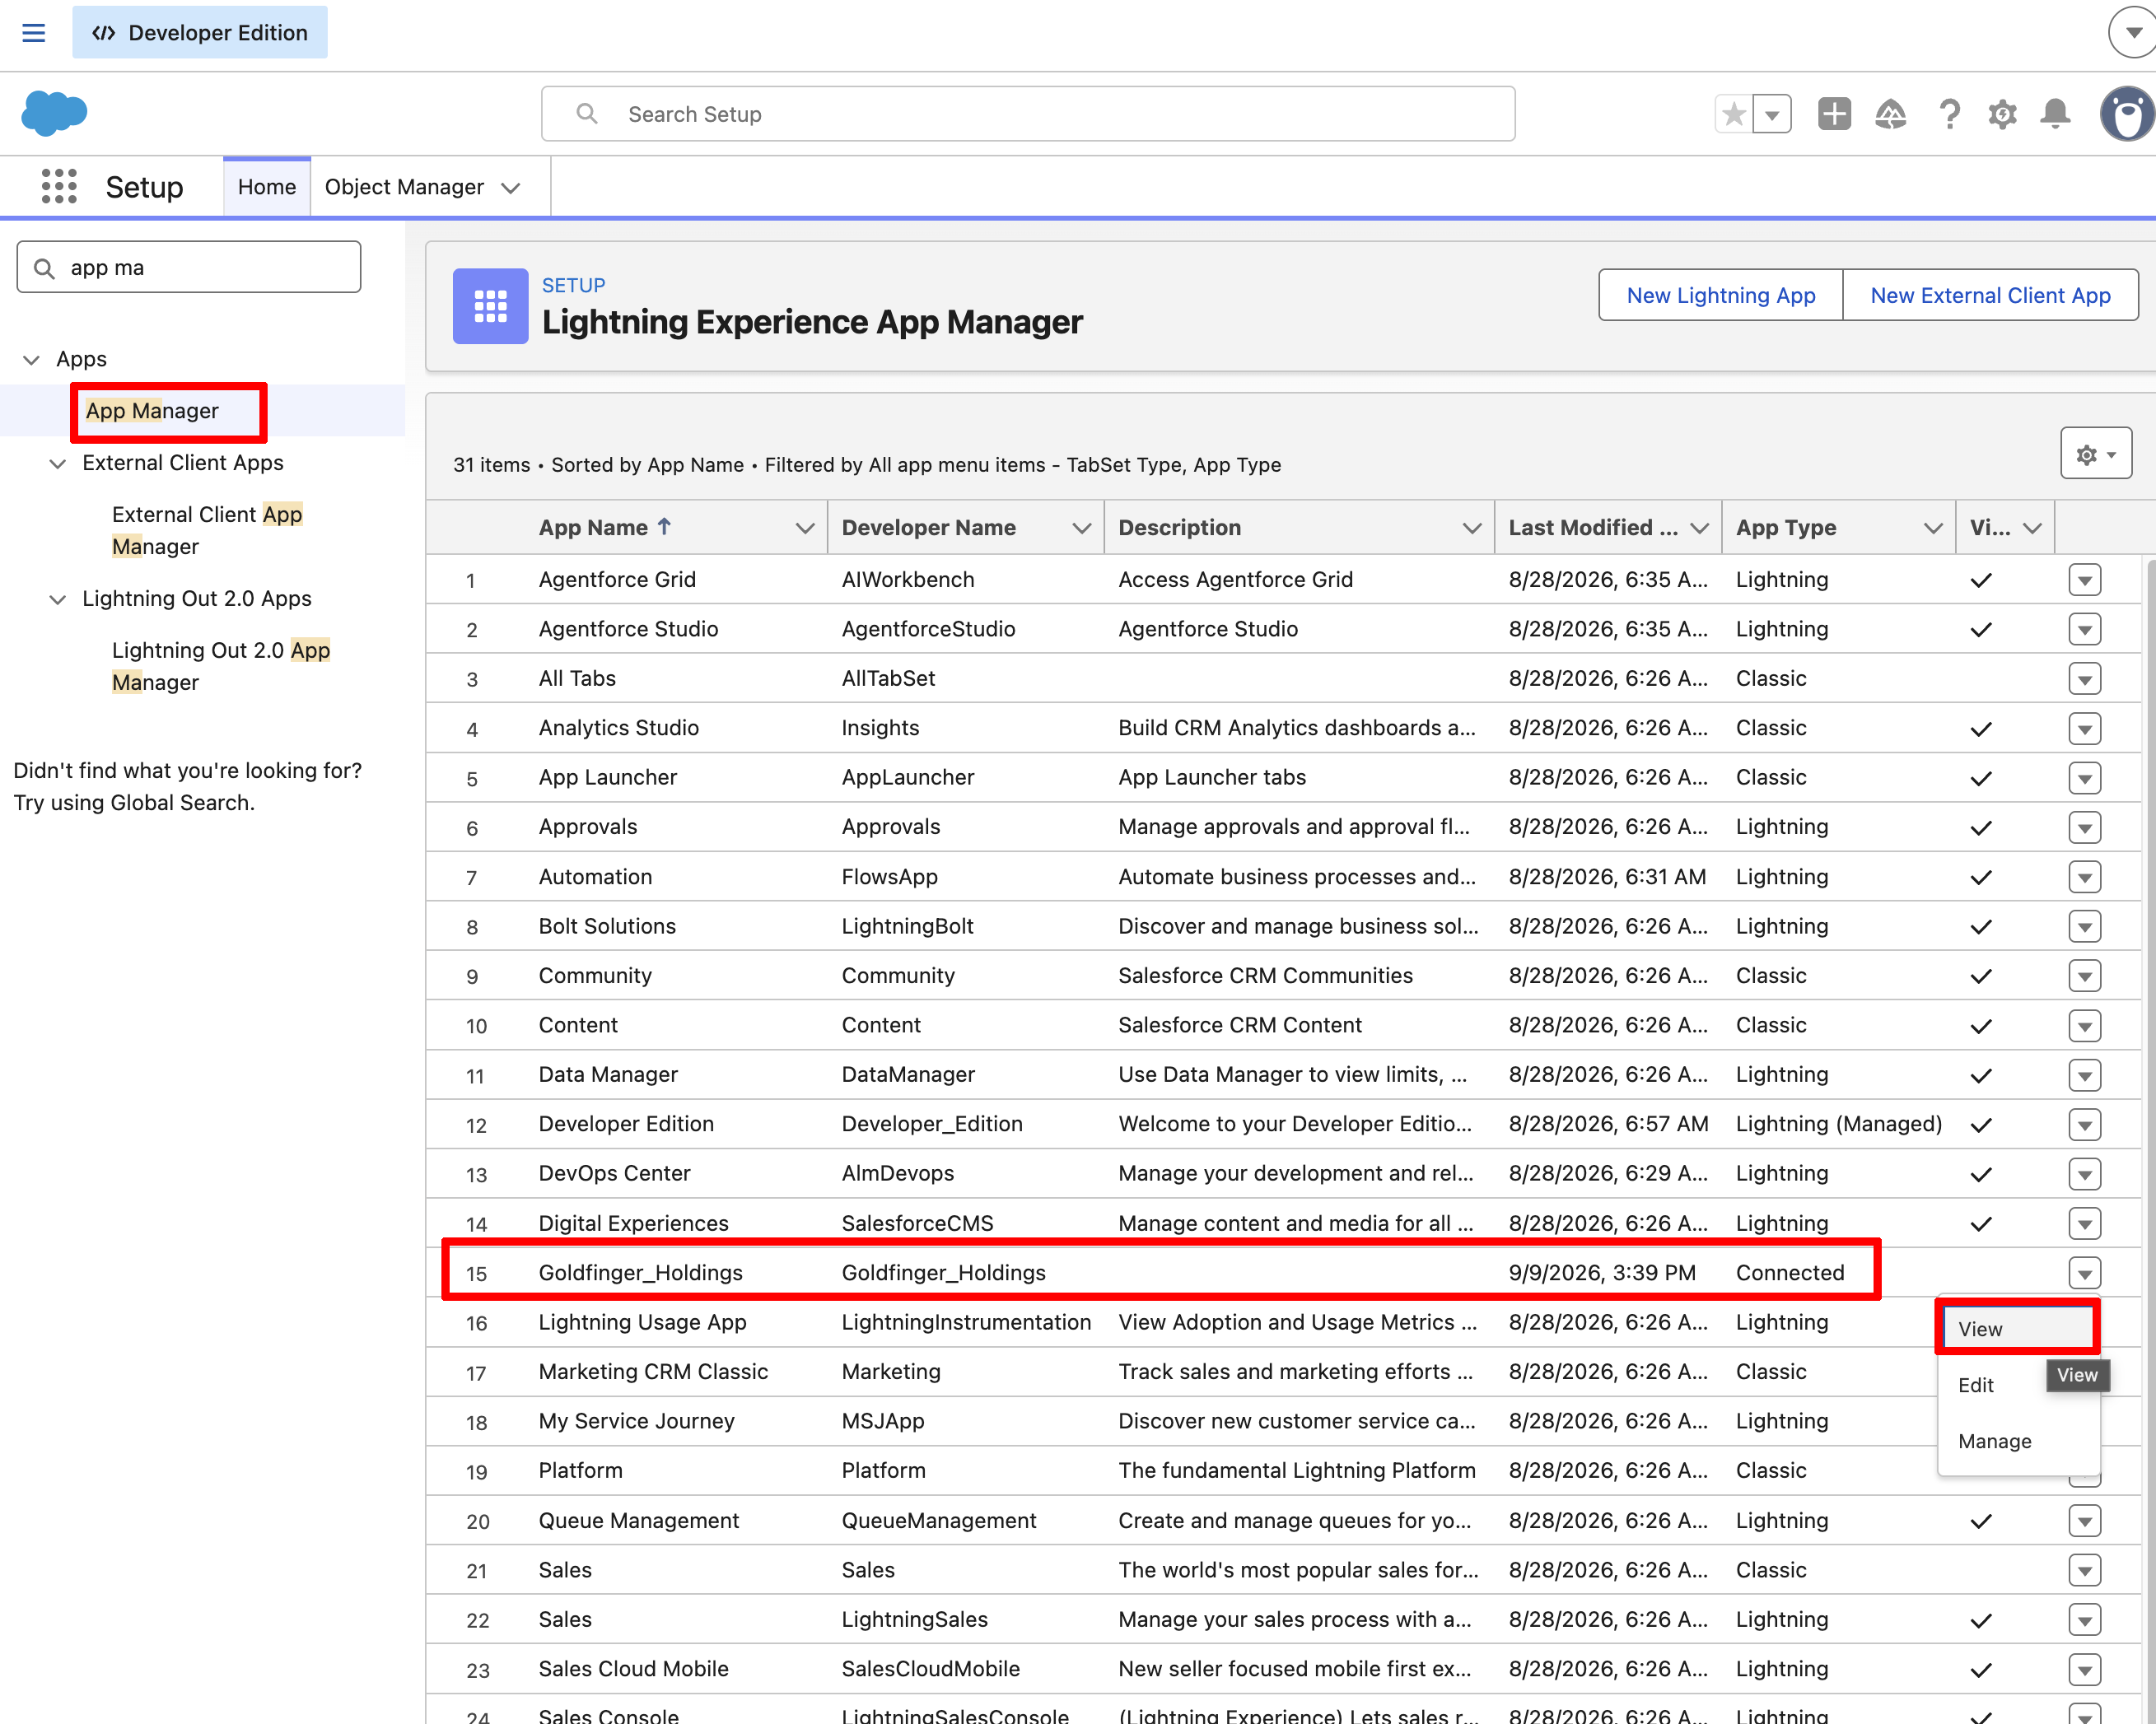Image resolution: width=2156 pixels, height=1724 pixels.
Task: Click the Developer Edition app name cell
Action: (x=626, y=1124)
